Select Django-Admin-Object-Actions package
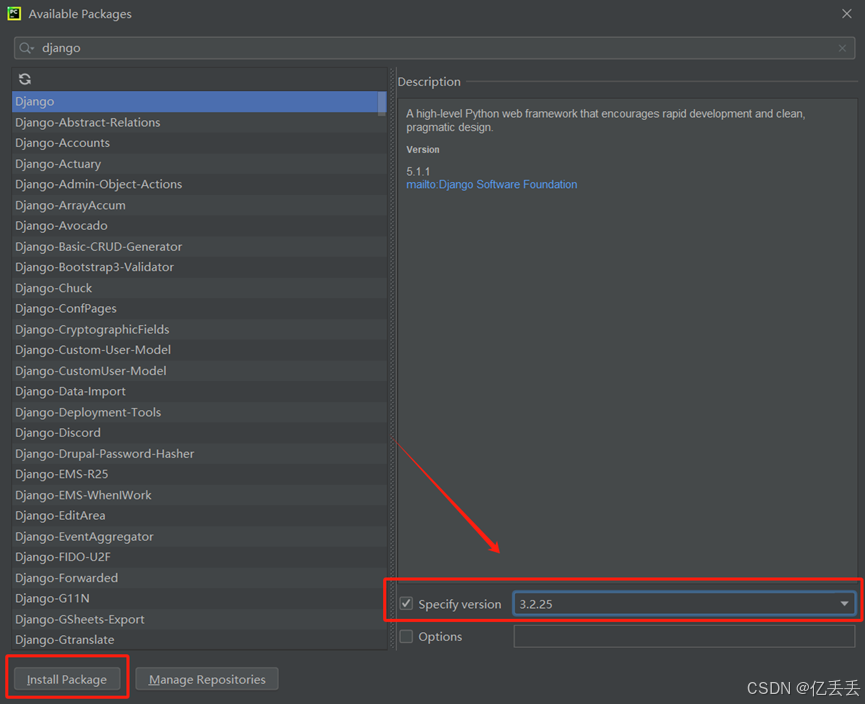The image size is (865, 704). click(199, 184)
